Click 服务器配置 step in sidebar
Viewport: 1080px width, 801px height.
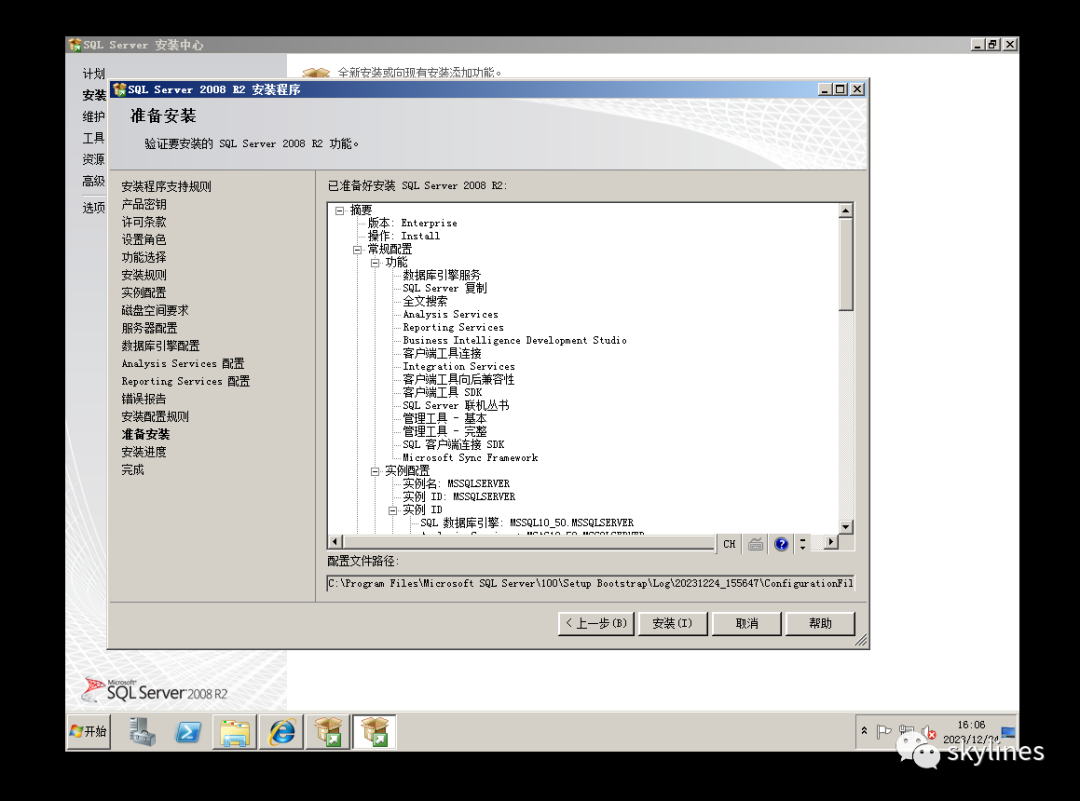149,329
